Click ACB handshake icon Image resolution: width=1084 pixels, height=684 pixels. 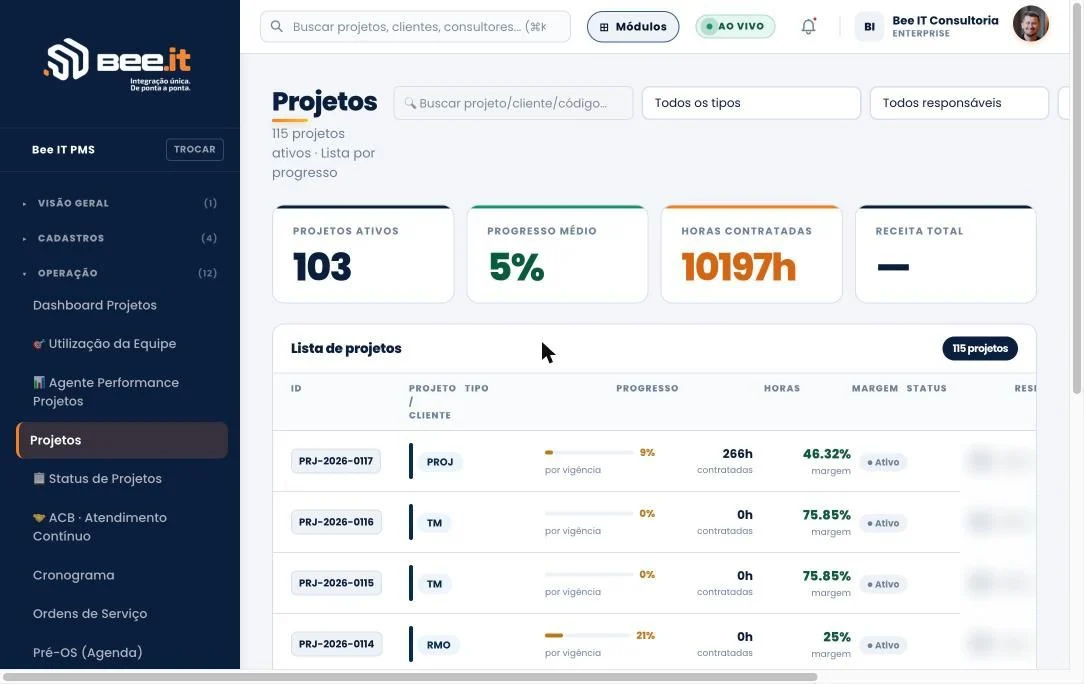(39, 517)
